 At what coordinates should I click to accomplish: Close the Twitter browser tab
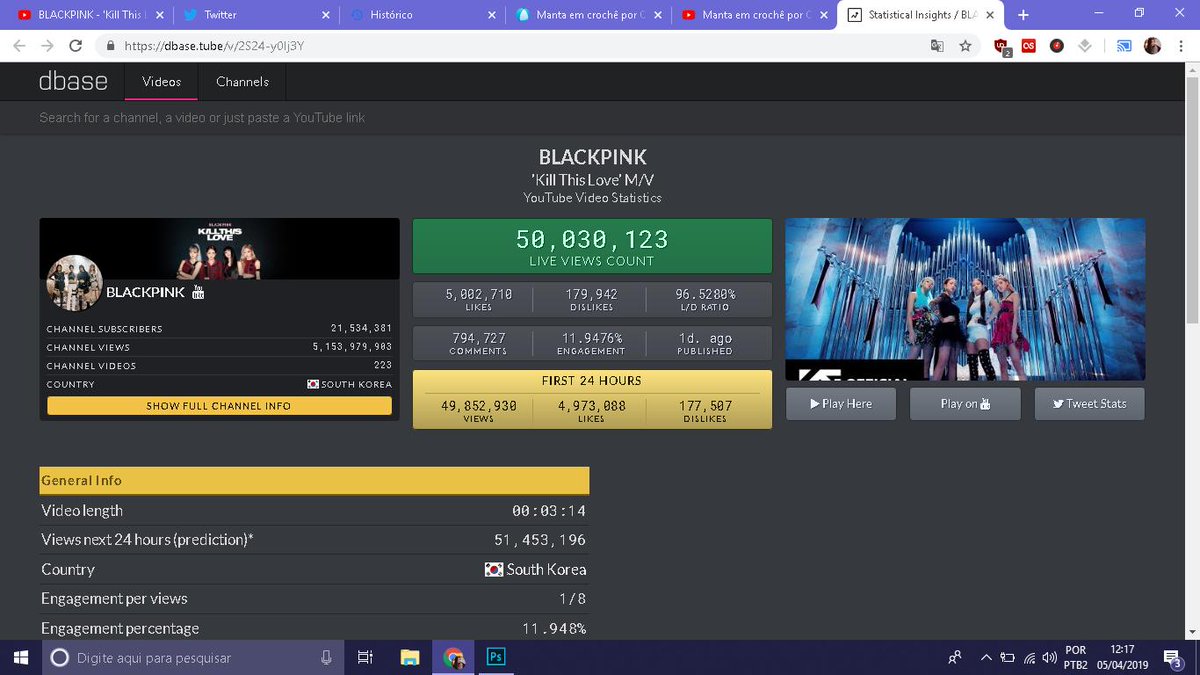(324, 15)
